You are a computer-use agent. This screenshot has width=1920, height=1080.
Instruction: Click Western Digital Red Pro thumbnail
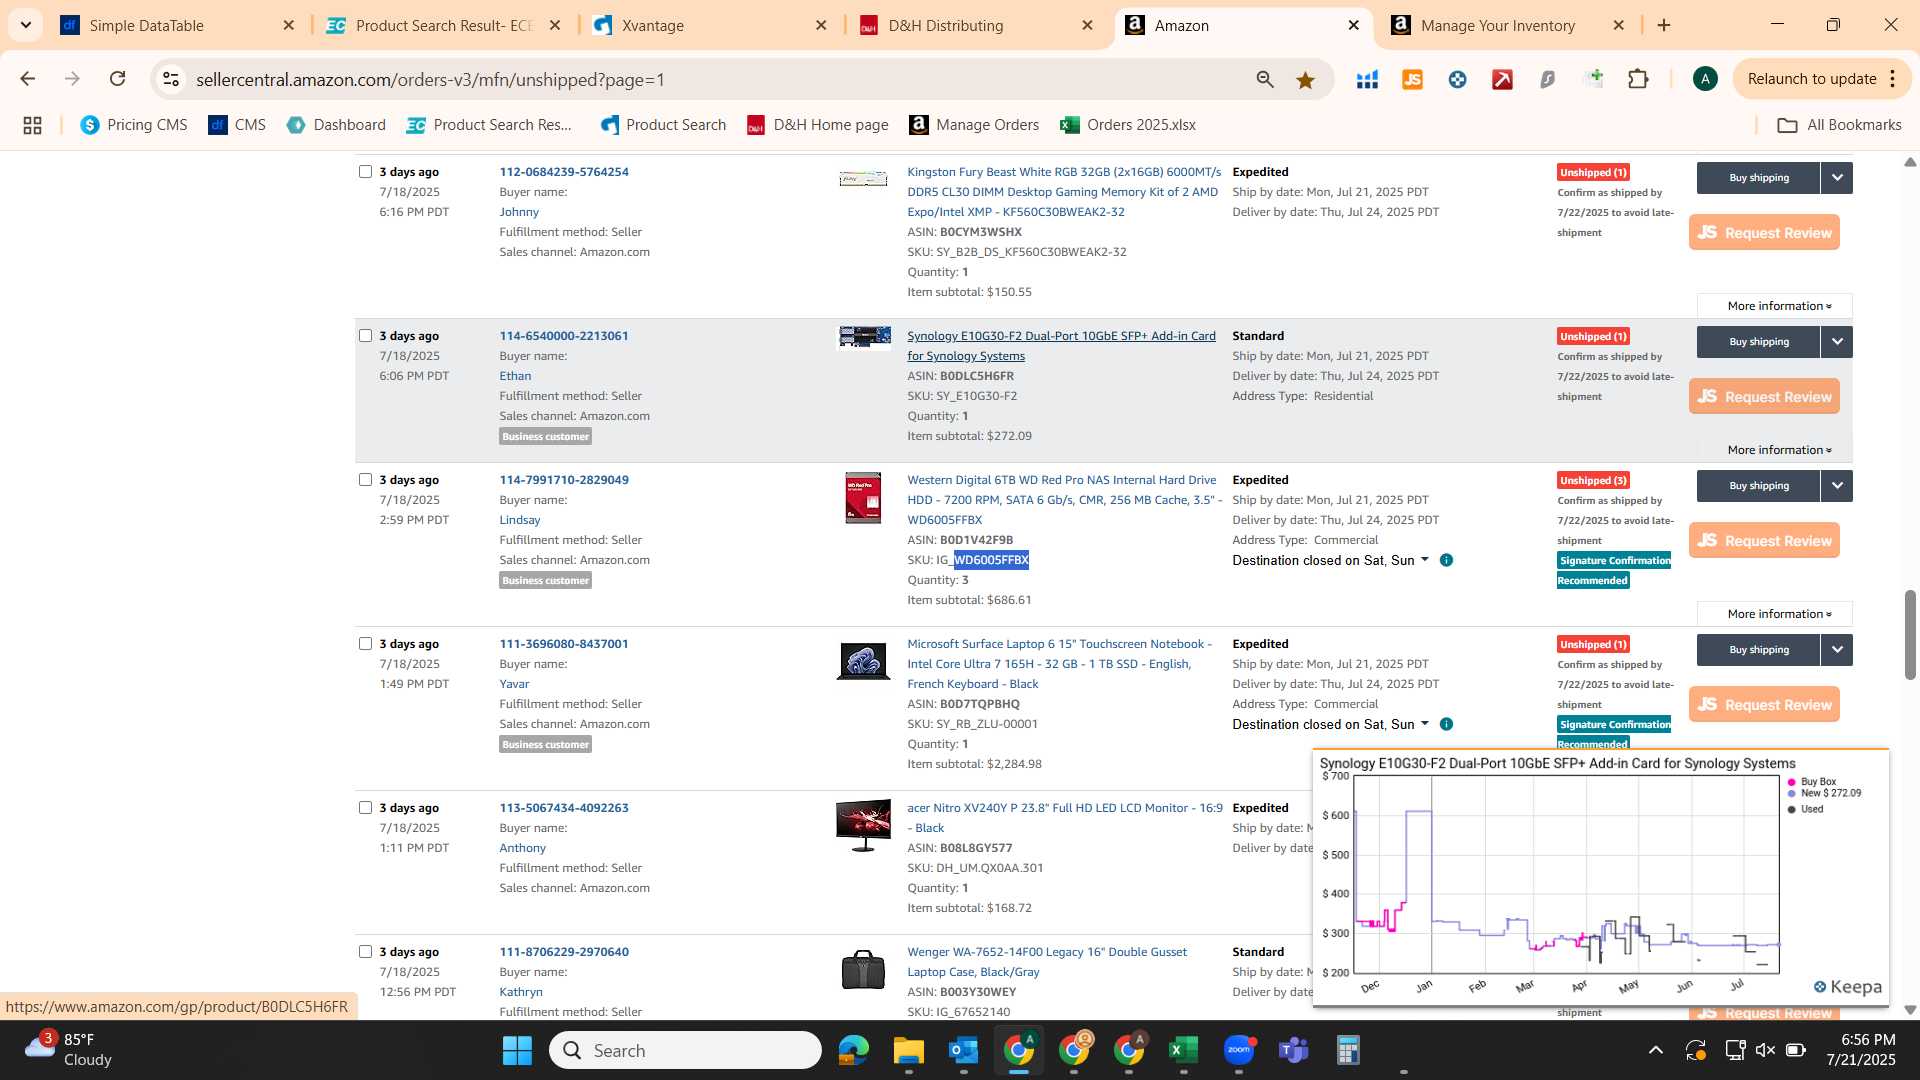(x=863, y=498)
